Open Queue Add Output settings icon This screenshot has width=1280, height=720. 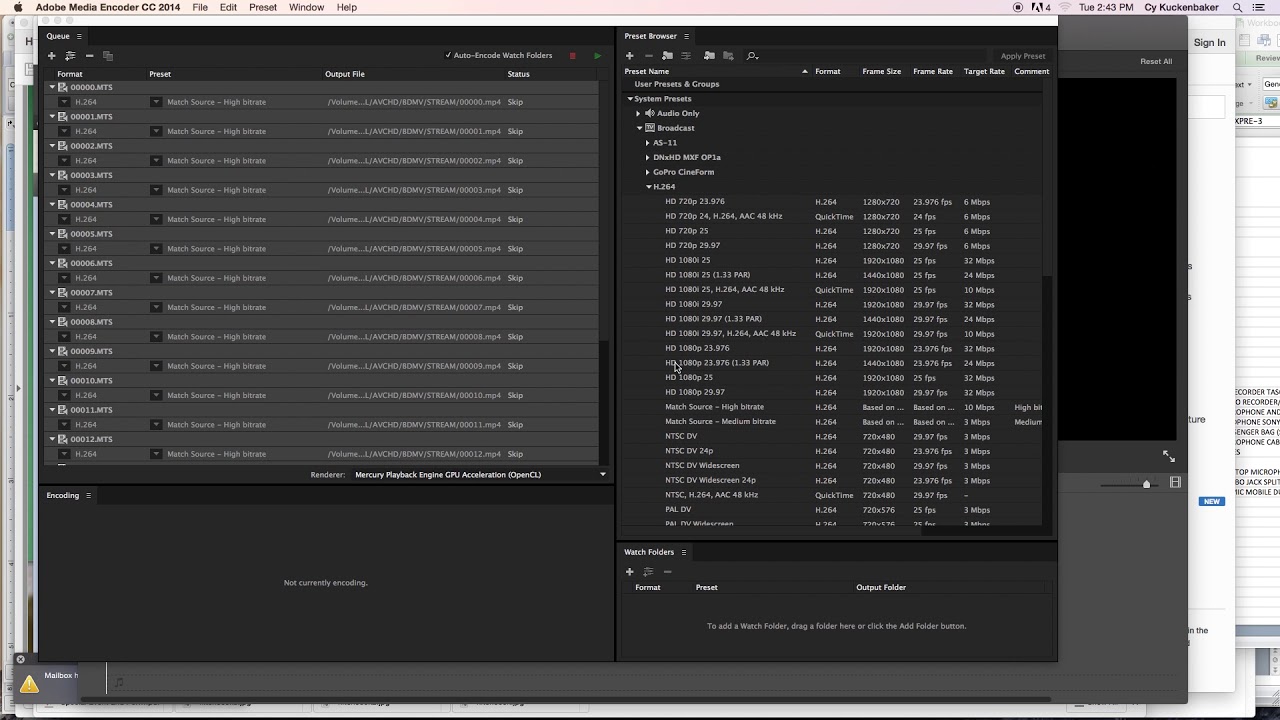pos(70,56)
